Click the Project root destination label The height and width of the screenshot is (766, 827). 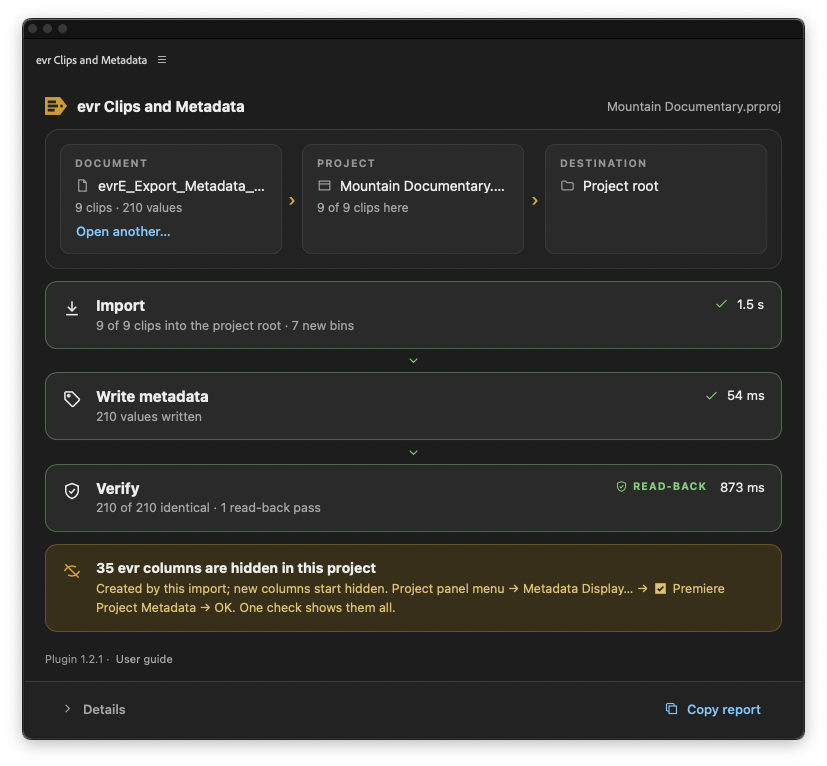point(620,186)
